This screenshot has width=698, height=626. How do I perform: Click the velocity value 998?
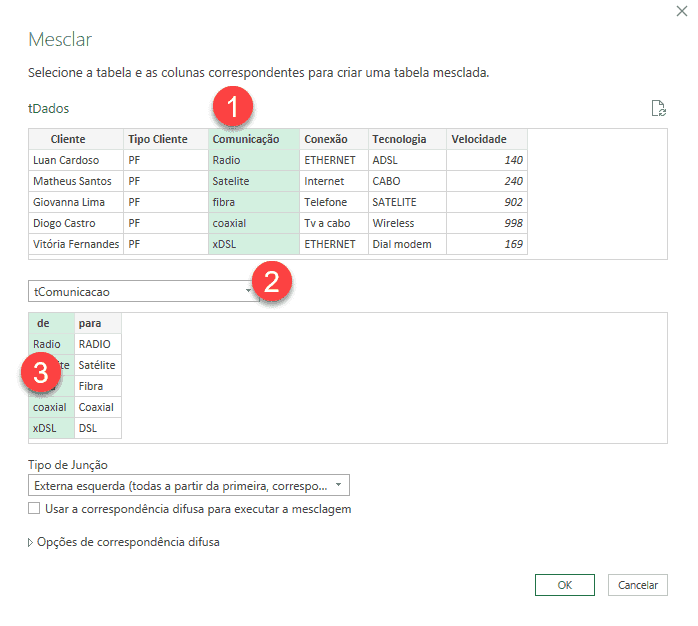[487, 223]
